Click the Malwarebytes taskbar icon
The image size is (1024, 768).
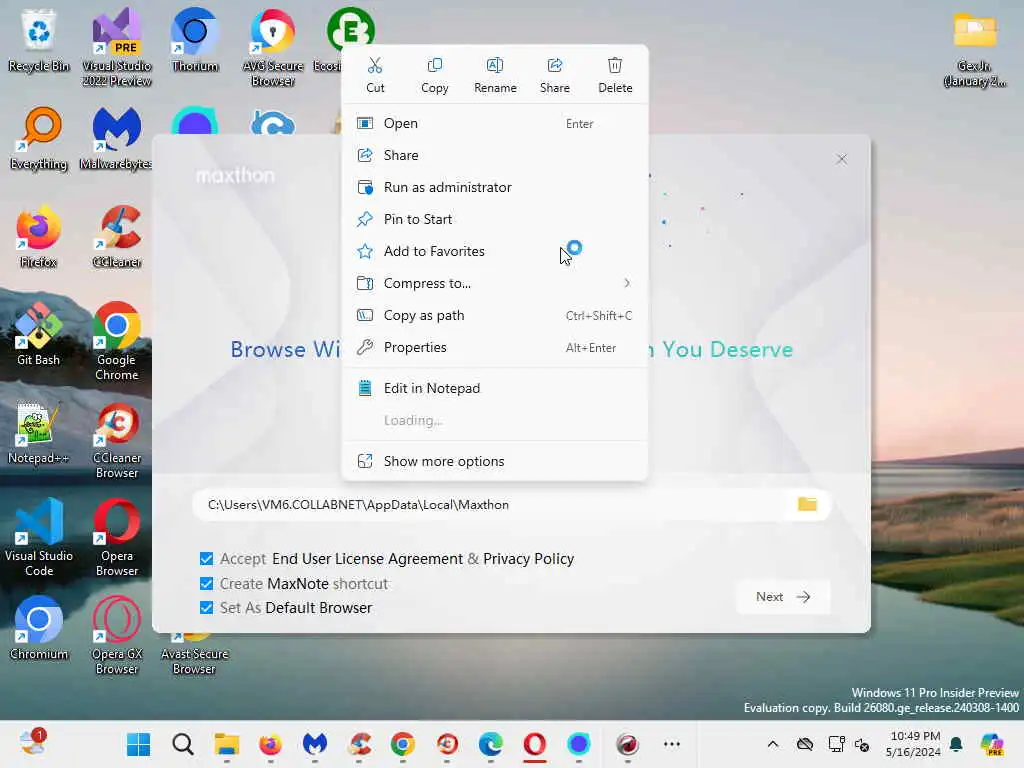point(315,744)
